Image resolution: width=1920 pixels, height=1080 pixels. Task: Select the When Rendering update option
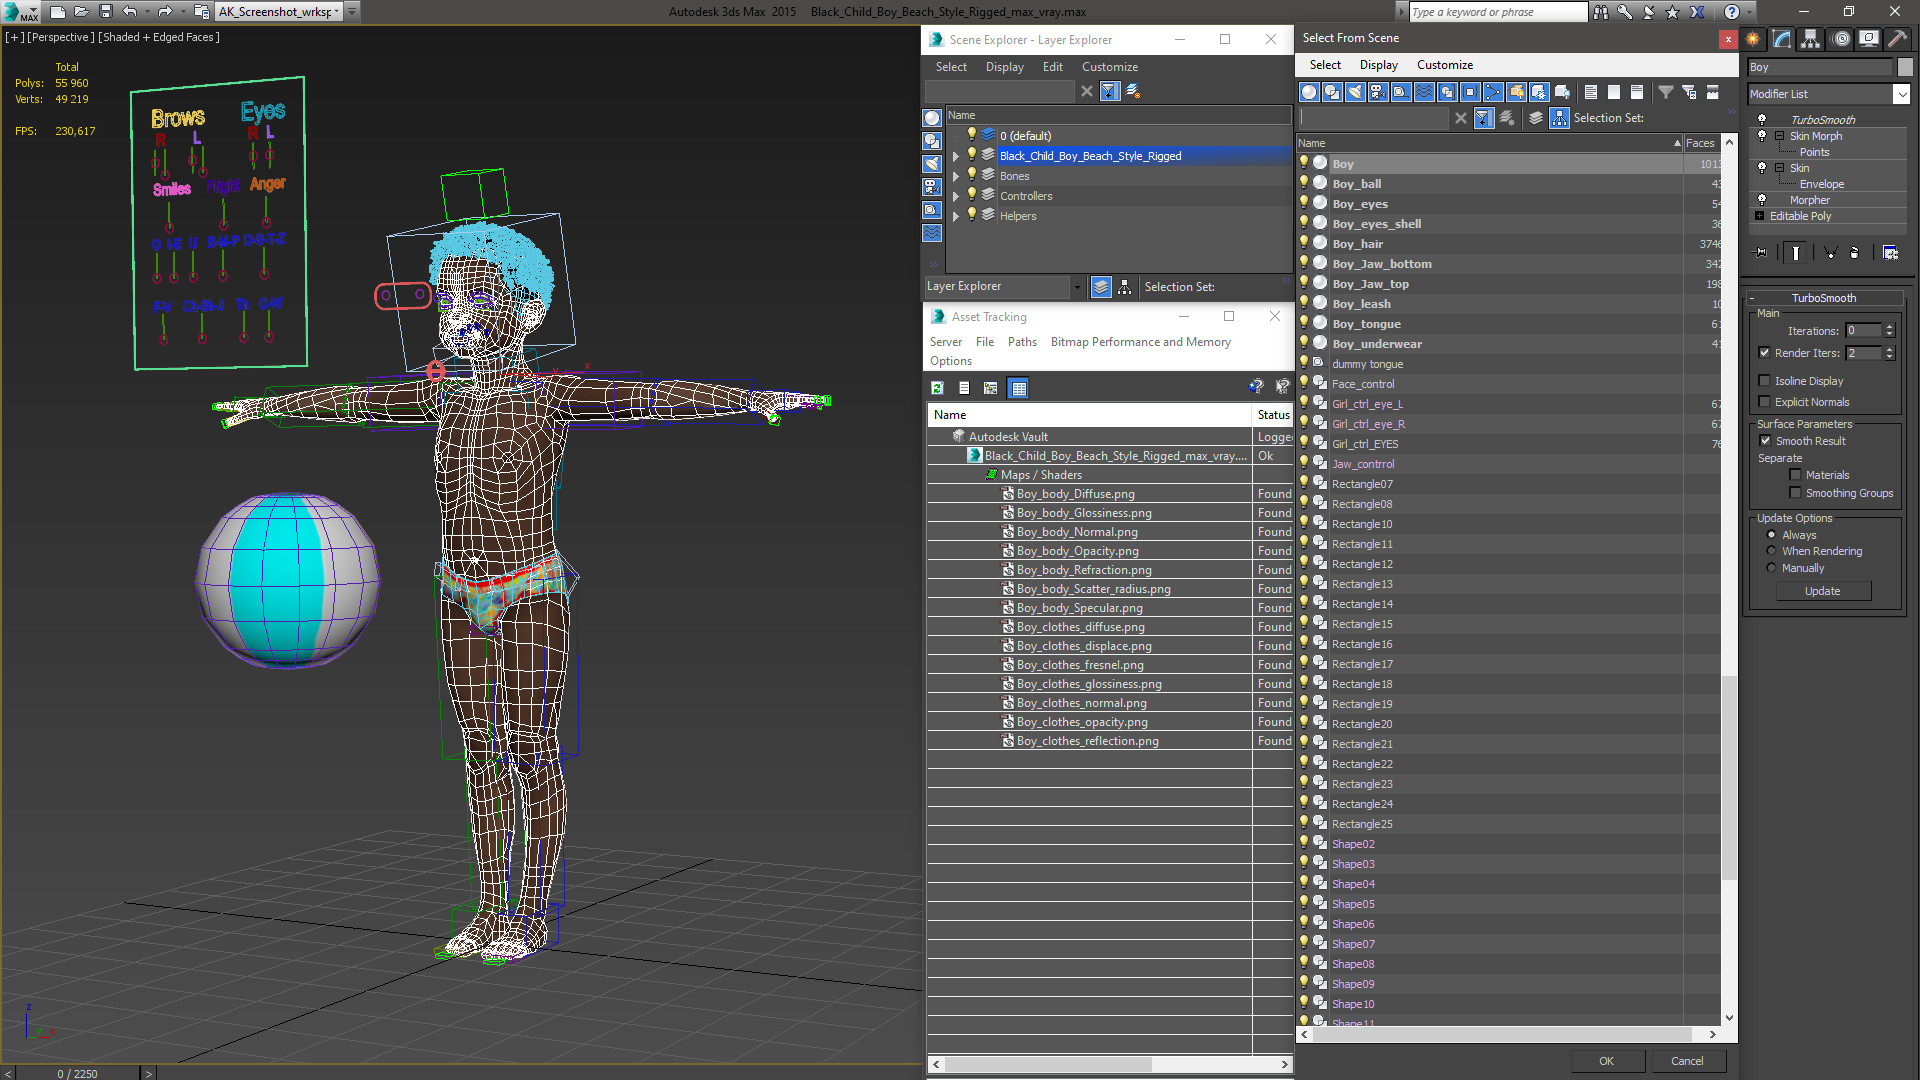tap(1771, 551)
